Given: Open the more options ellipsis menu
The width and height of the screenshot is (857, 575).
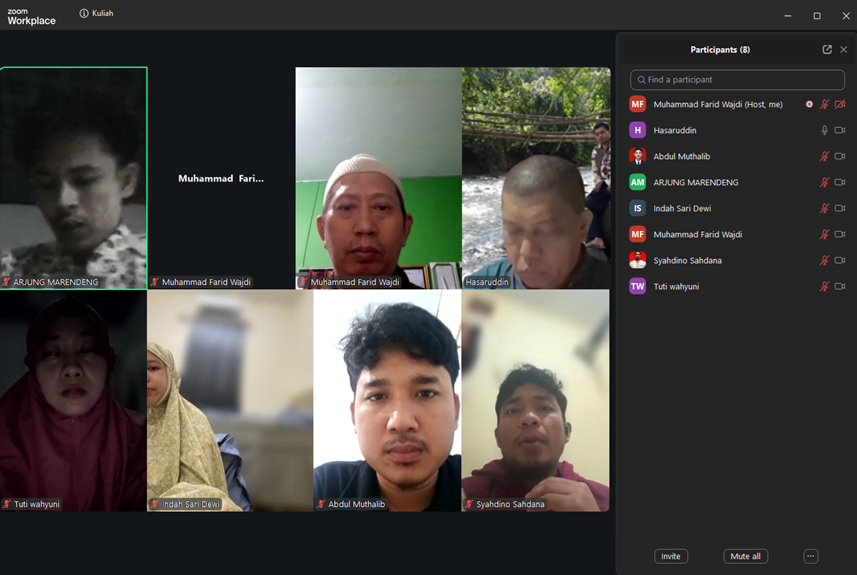Looking at the screenshot, I should (x=811, y=556).
